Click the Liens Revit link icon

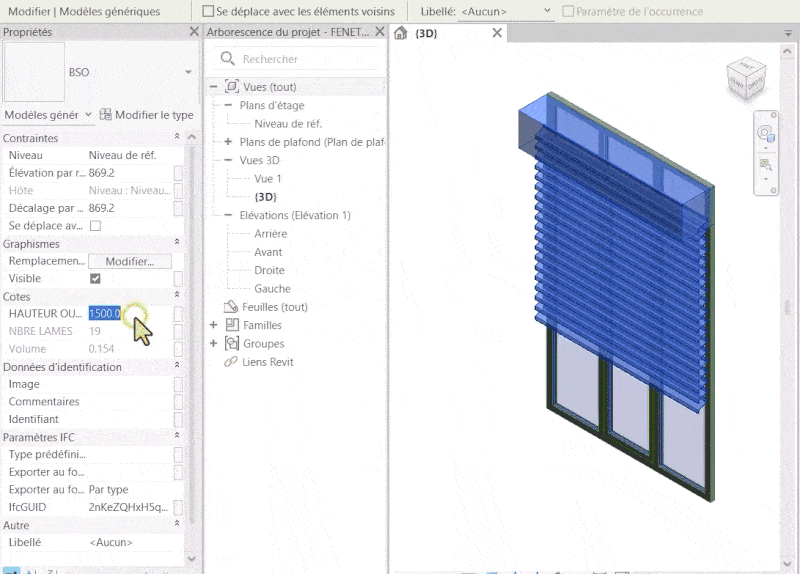[x=230, y=362]
